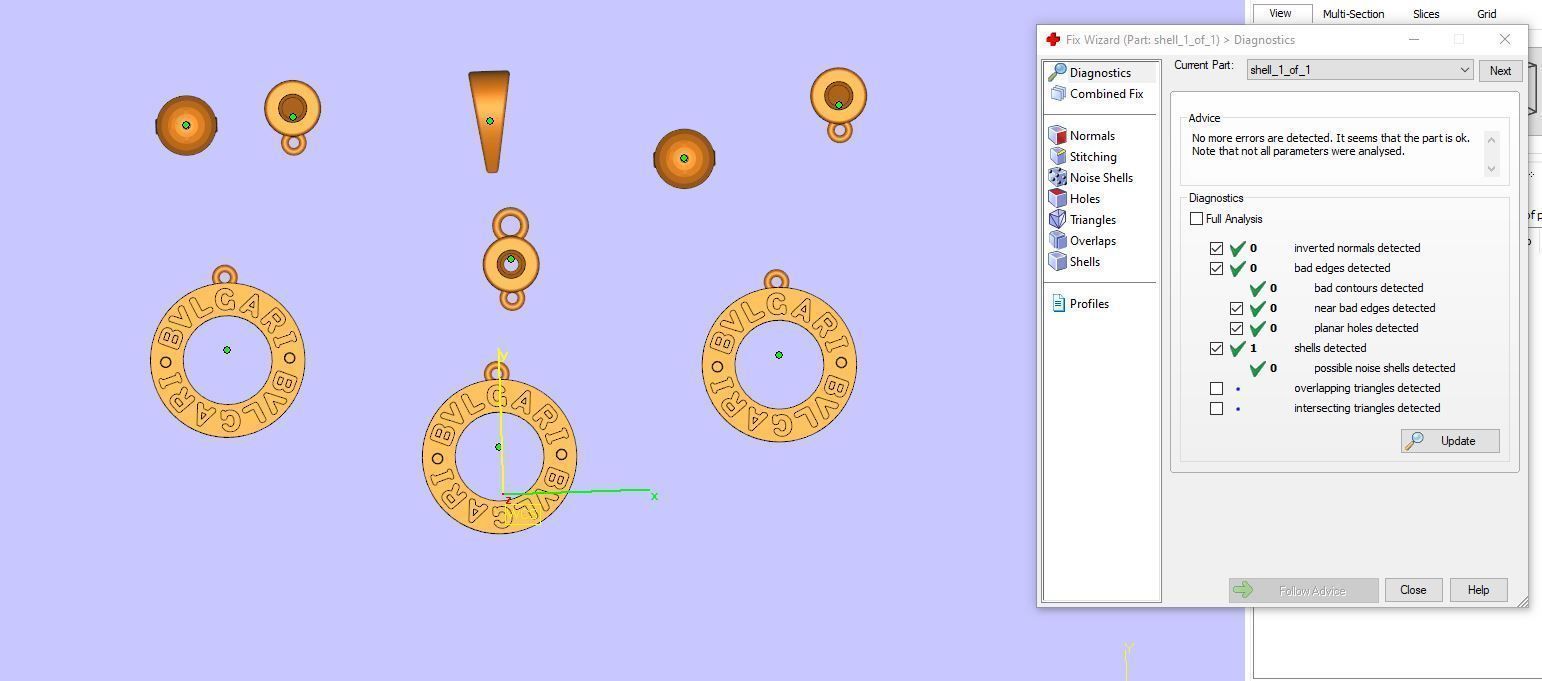Enable intersecting triangles detected check

coord(1216,408)
